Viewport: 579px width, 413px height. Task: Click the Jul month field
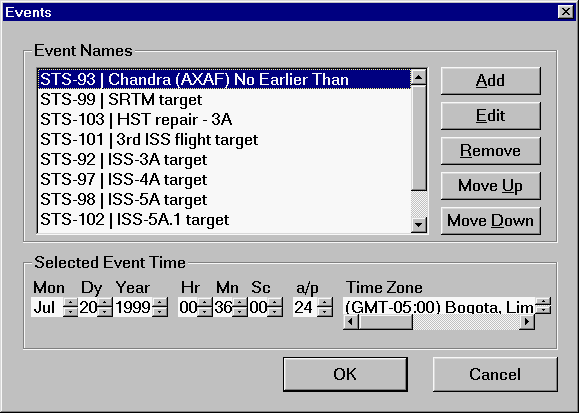coord(47,307)
